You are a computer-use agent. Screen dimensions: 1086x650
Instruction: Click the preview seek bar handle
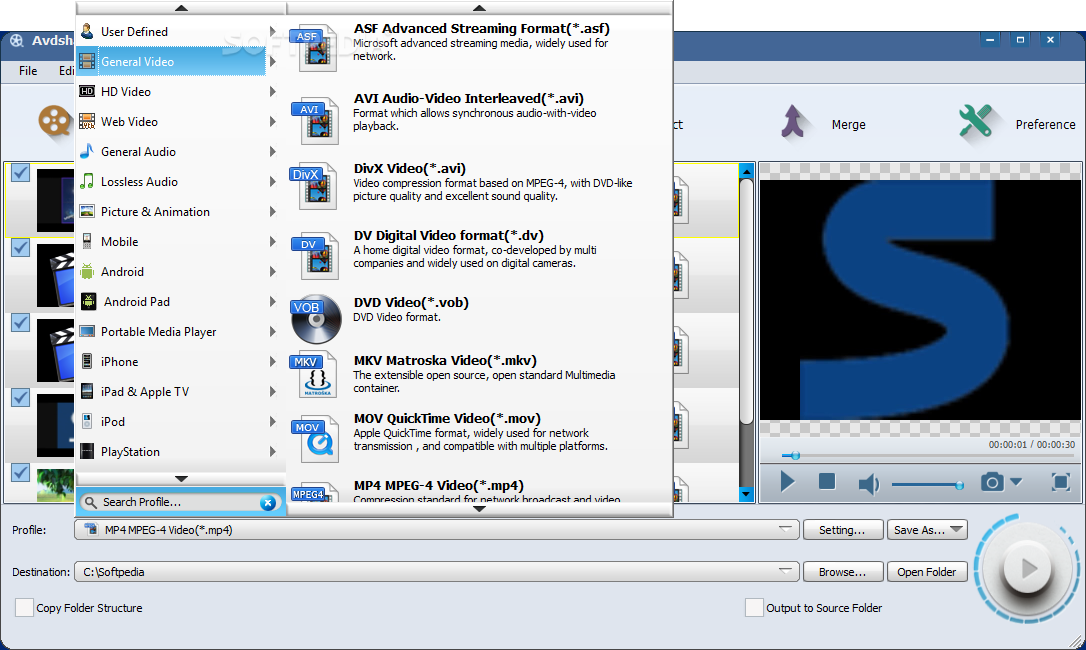point(796,455)
